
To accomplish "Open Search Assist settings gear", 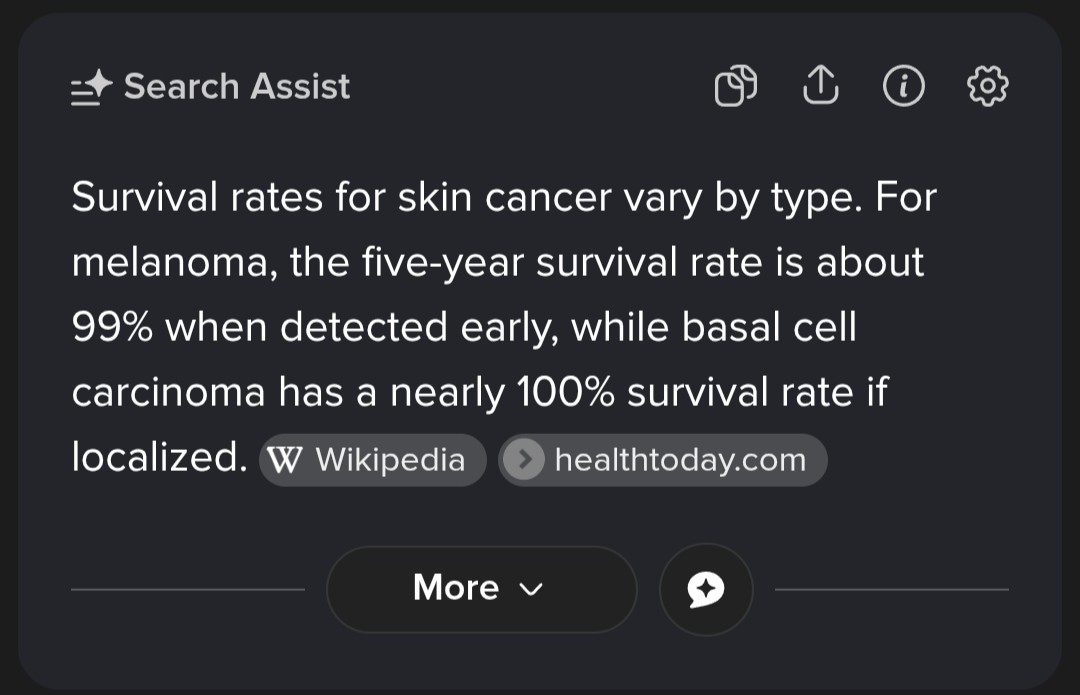I will point(988,87).
